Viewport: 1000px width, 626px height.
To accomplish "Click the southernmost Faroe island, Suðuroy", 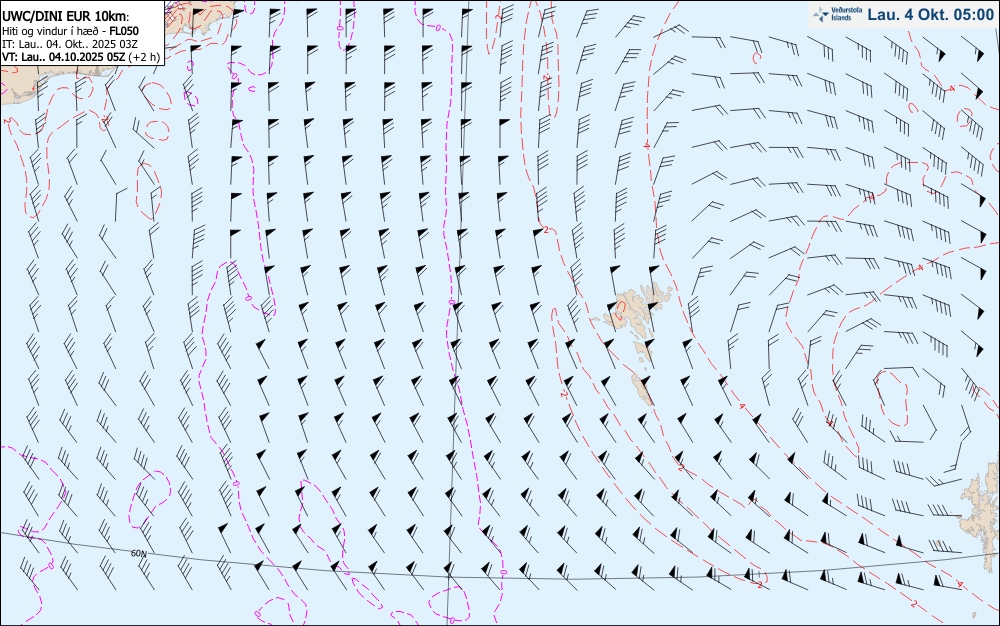I will click(643, 390).
